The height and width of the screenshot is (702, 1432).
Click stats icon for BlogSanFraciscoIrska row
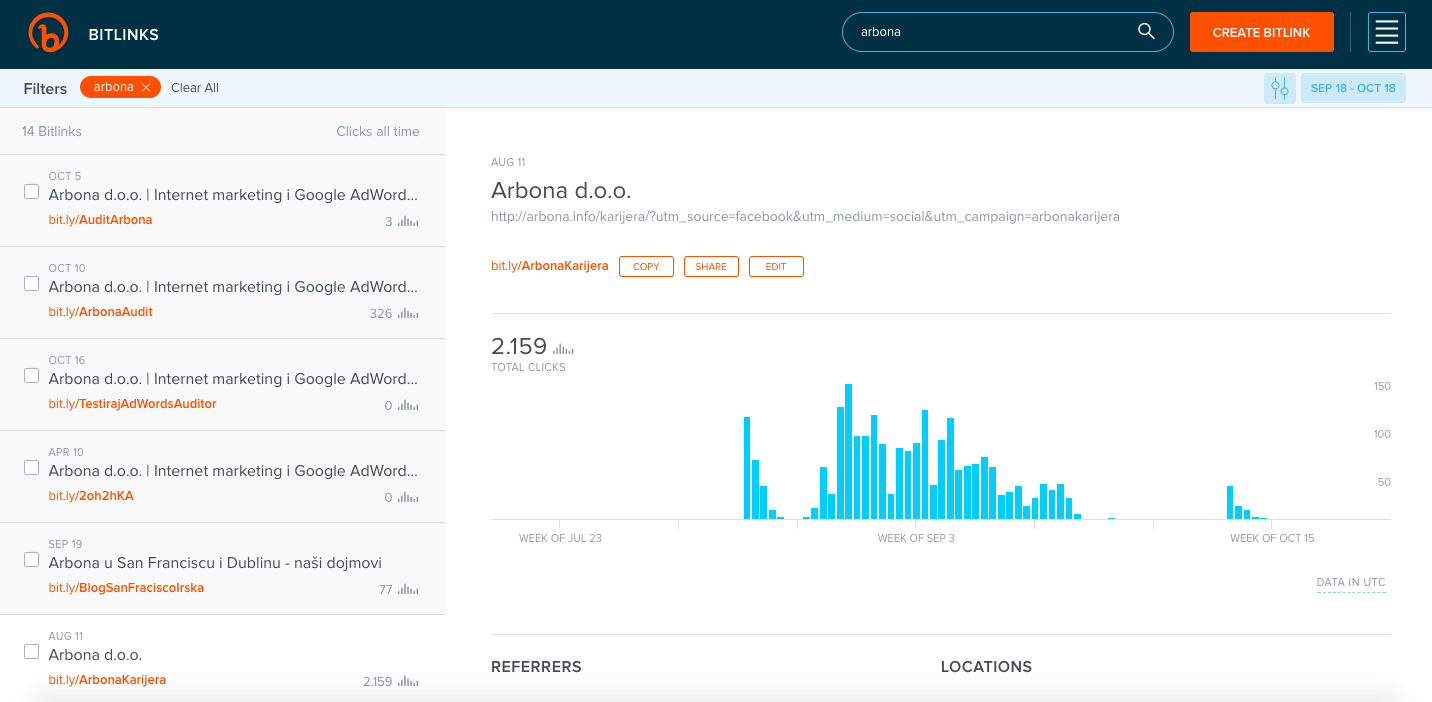408,590
